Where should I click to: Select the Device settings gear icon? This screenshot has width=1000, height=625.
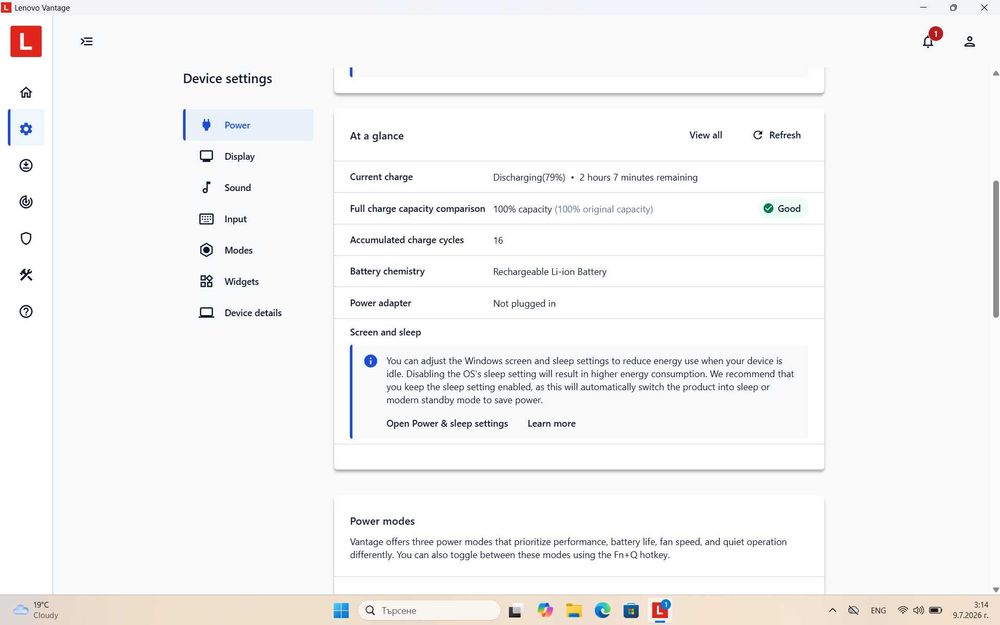tap(26, 129)
